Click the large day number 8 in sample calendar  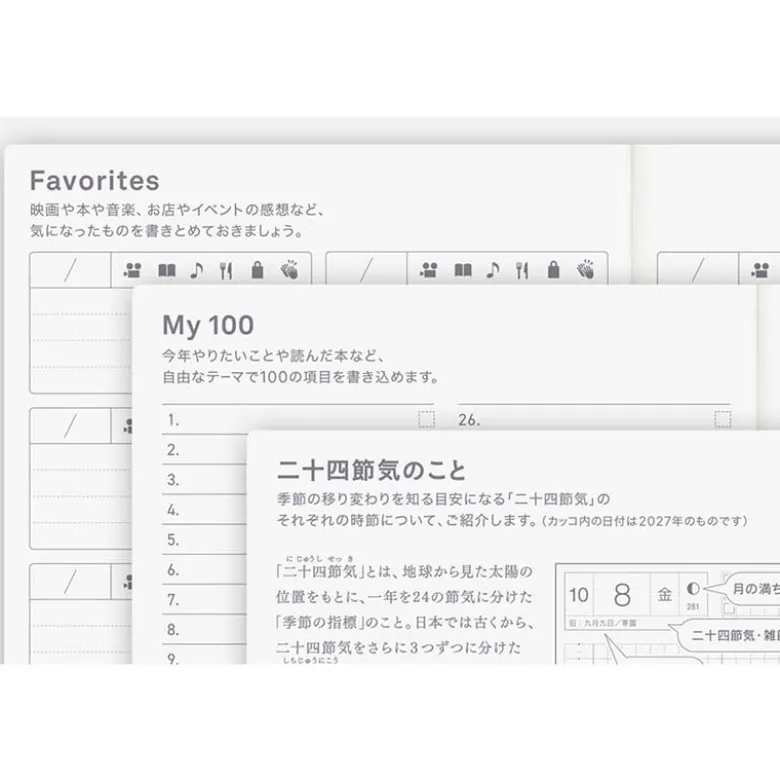(622, 595)
